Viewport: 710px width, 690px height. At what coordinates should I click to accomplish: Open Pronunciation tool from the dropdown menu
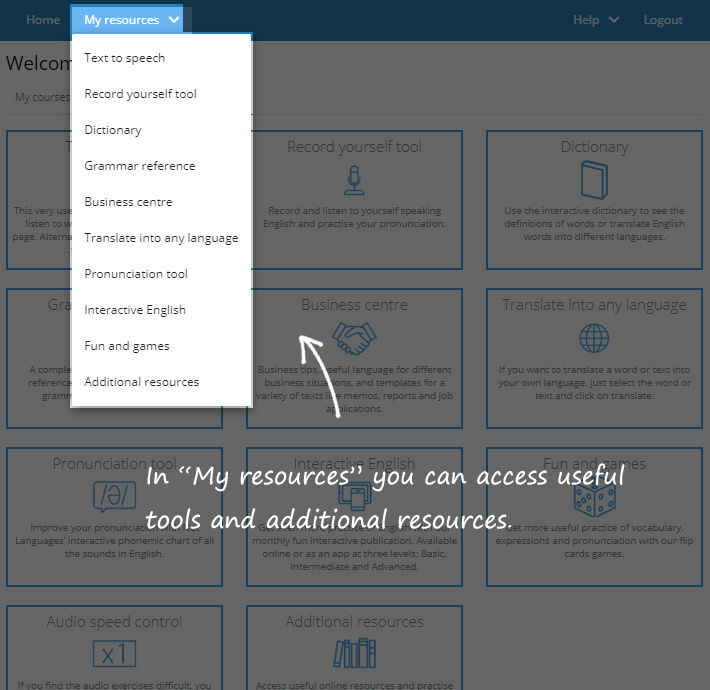click(x=136, y=274)
